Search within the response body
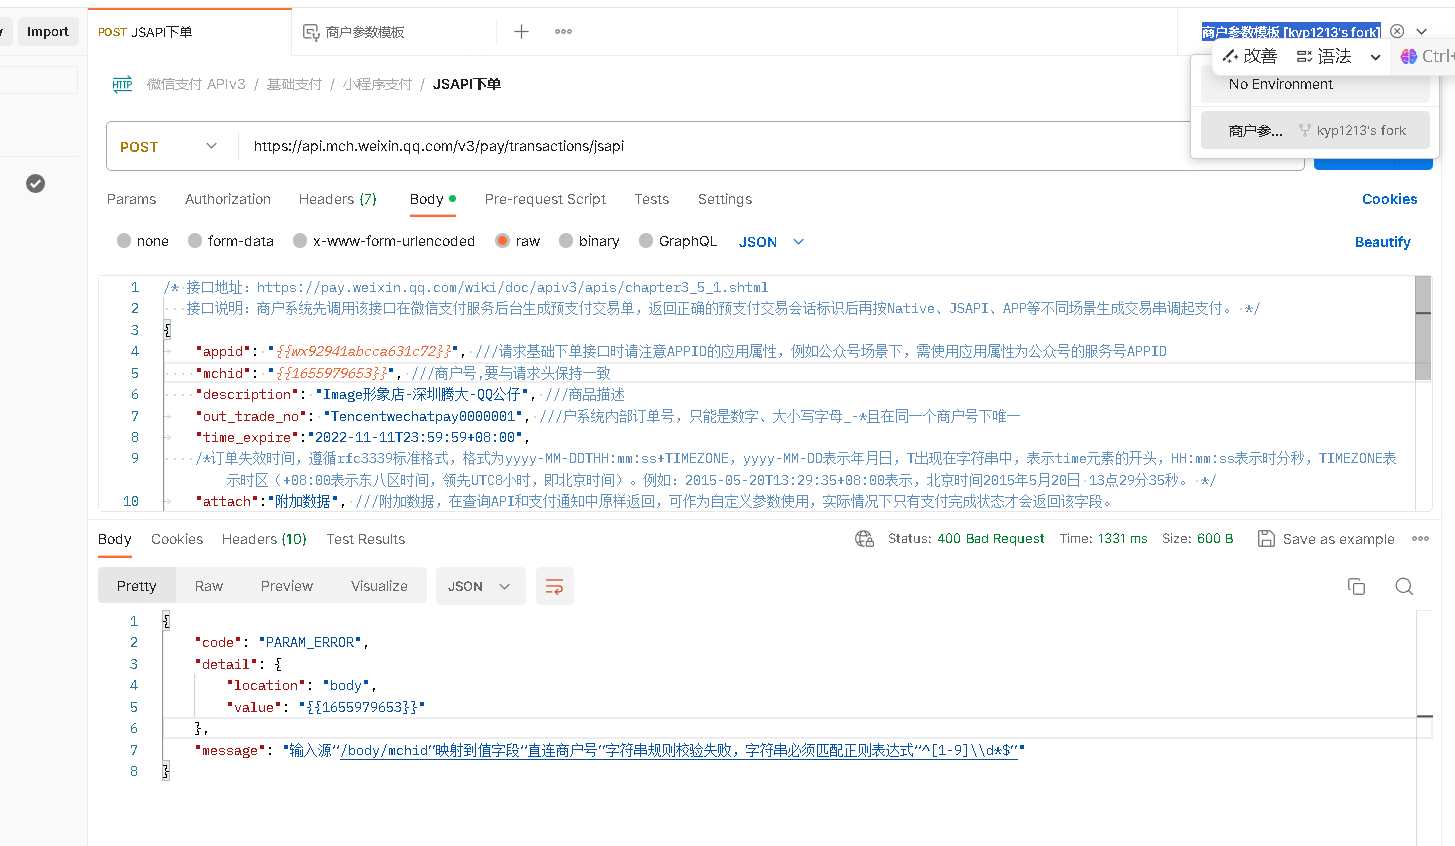The image size is (1455, 846). click(1404, 586)
